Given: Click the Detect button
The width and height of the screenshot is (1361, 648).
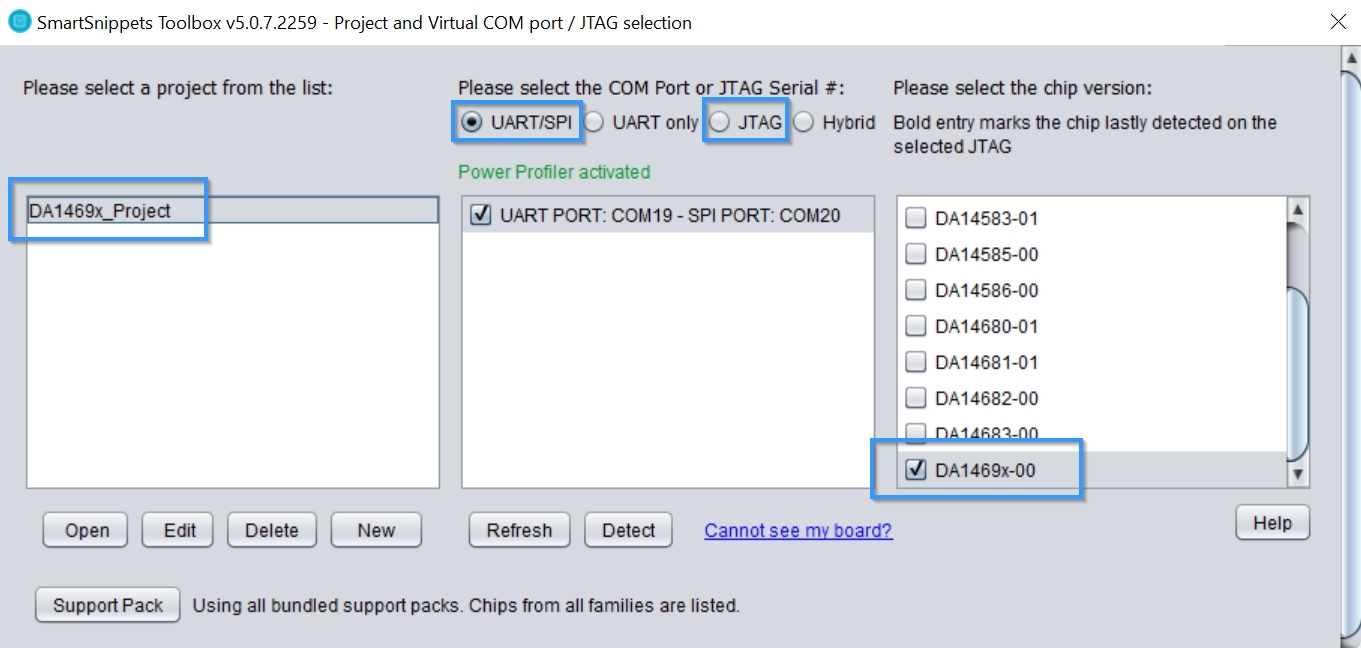Looking at the screenshot, I should [629, 530].
